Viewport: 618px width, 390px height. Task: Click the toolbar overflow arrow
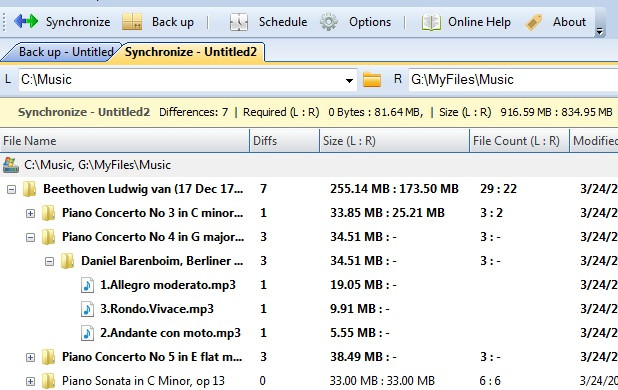[599, 31]
